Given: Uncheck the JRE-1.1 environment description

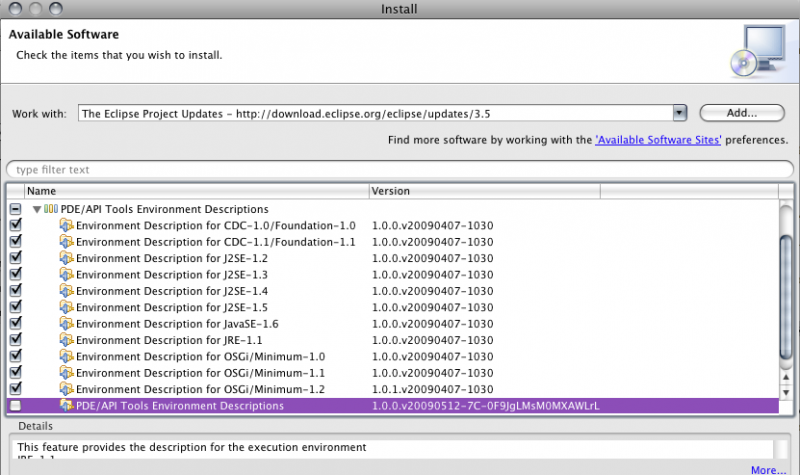Looking at the screenshot, I should [16, 339].
